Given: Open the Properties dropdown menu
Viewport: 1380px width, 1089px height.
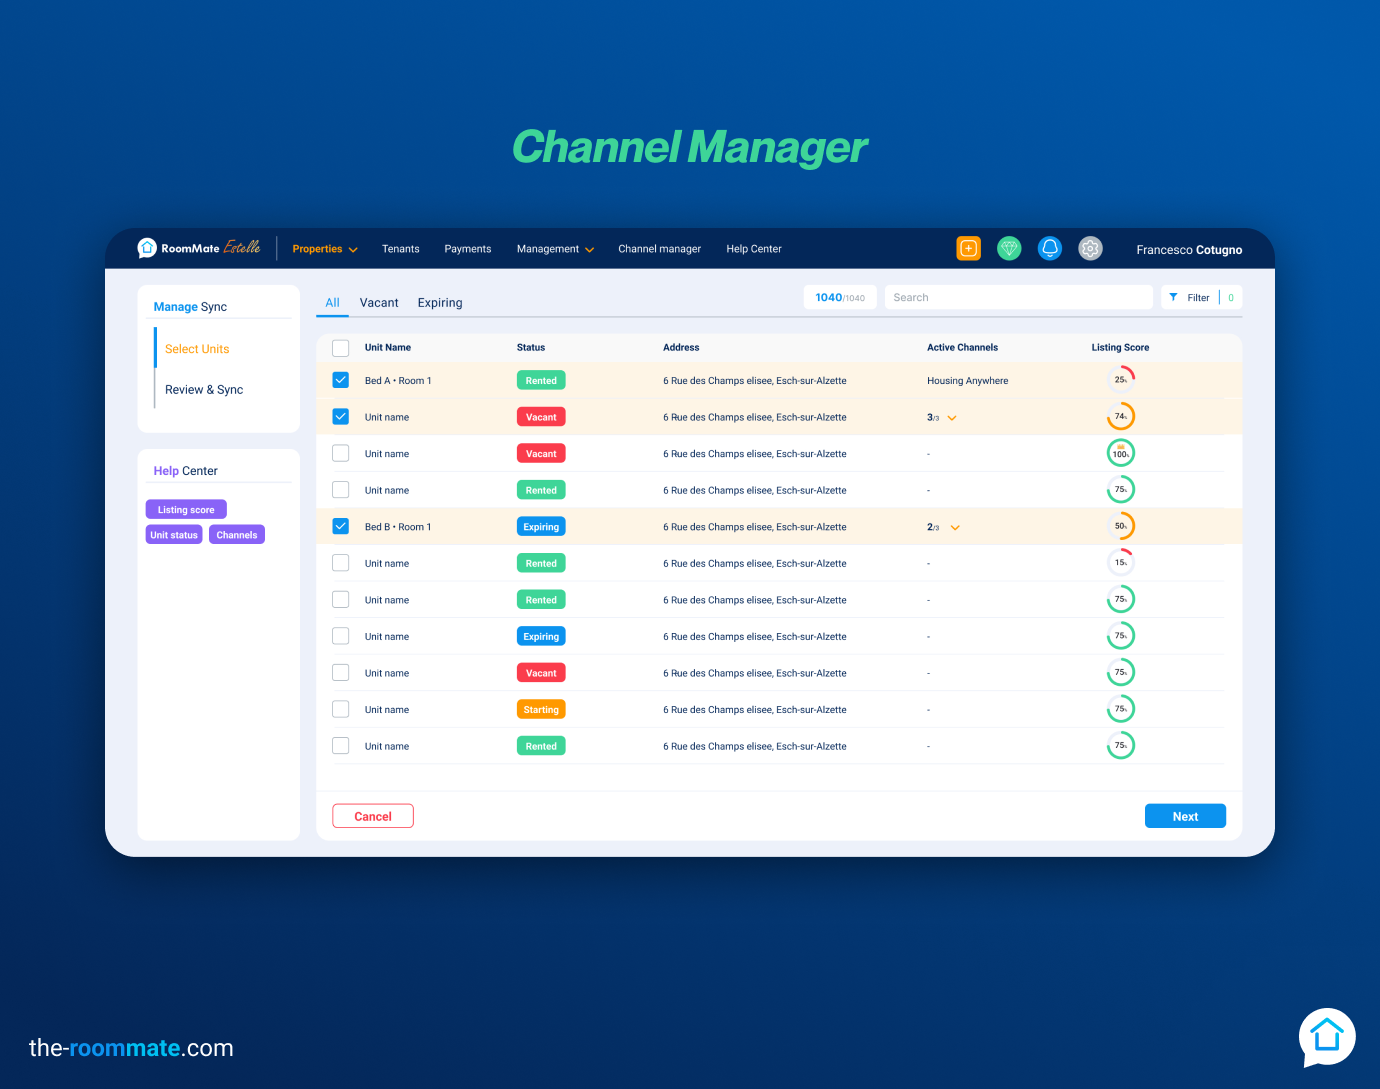Looking at the screenshot, I should pyautogui.click(x=325, y=249).
